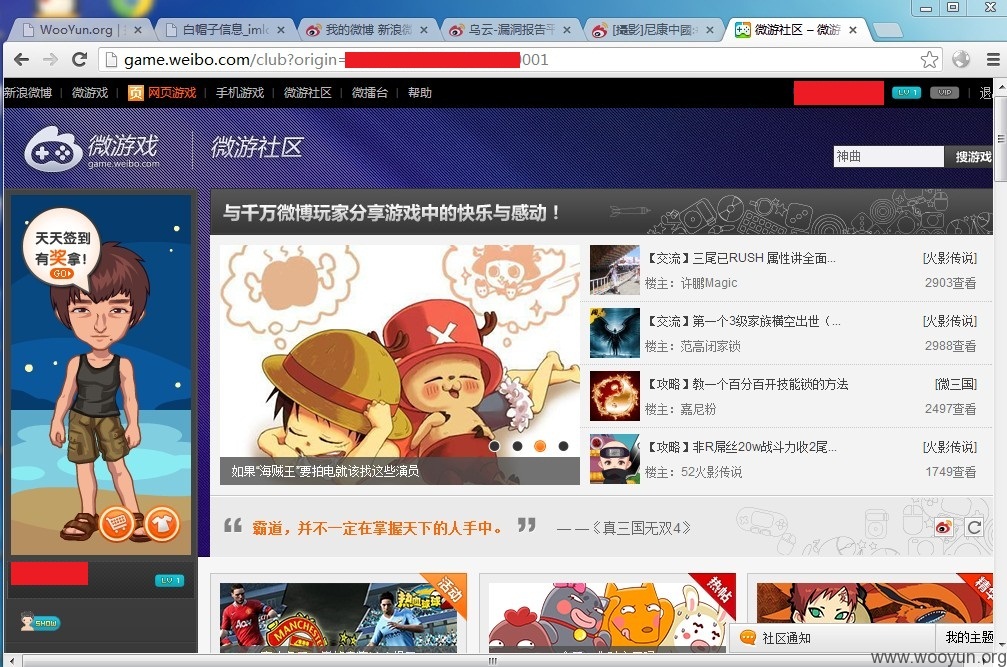Viewport: 1007px width, 667px height.
Task: Select the fourth carousel dot
Action: (563, 446)
